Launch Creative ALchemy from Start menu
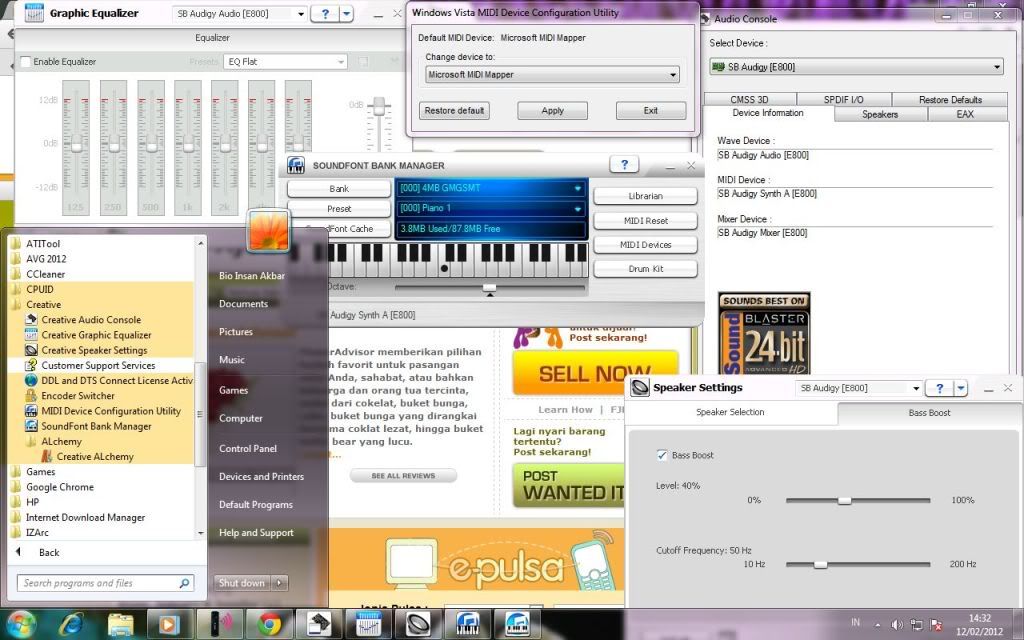Screen dimensions: 1024x640 pos(95,457)
